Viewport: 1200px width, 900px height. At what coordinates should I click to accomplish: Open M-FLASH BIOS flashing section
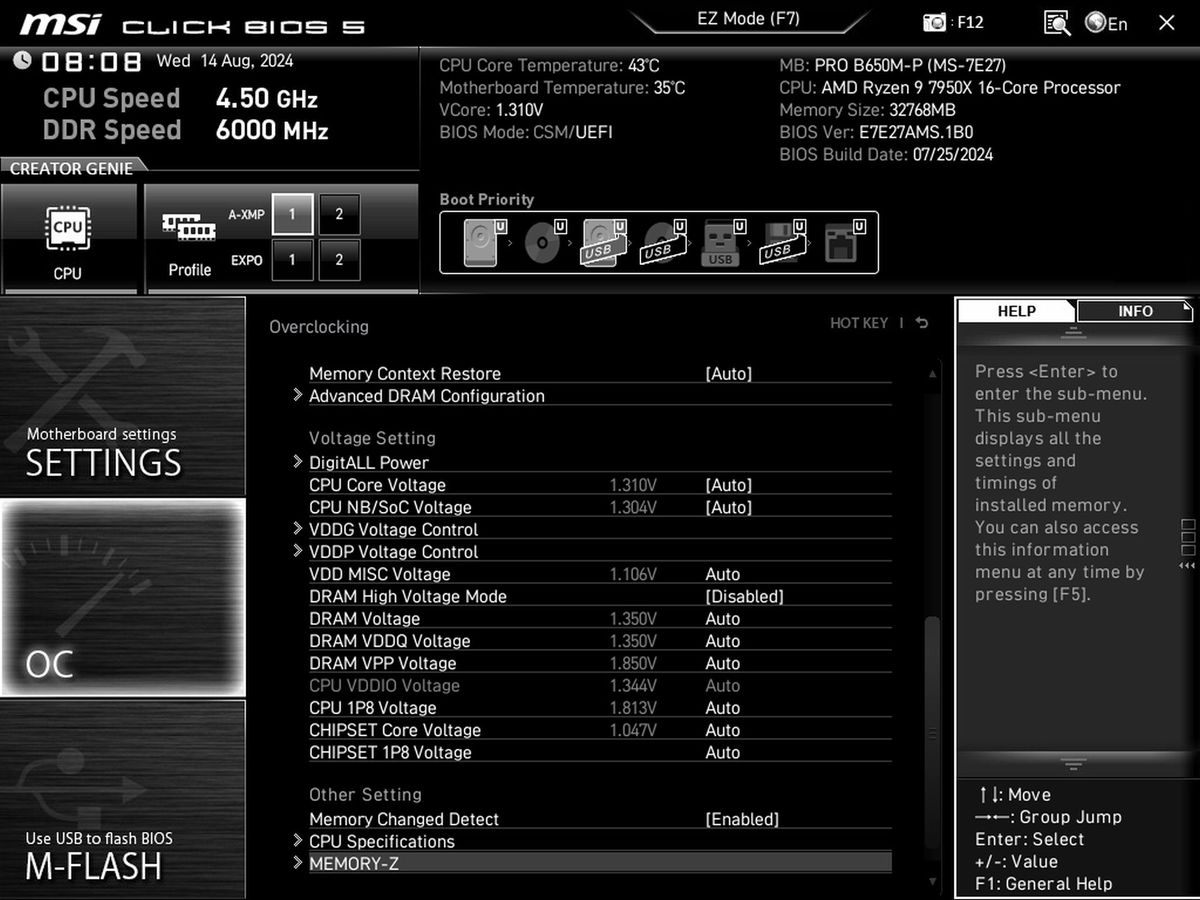click(x=122, y=798)
